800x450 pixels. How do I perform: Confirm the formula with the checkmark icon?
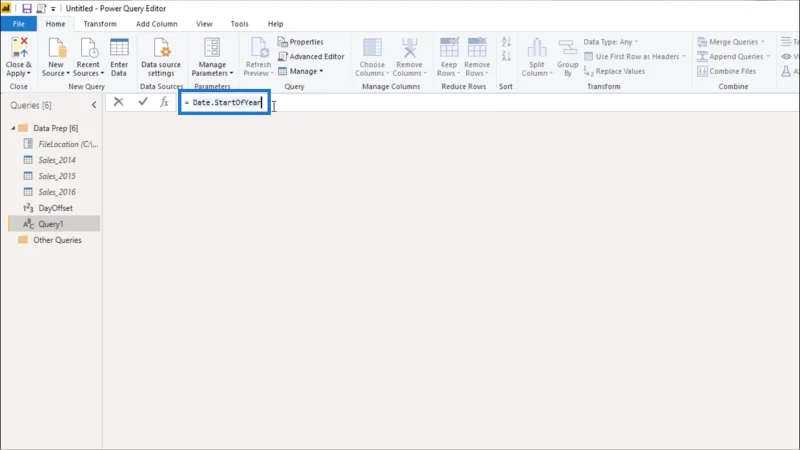click(x=143, y=102)
